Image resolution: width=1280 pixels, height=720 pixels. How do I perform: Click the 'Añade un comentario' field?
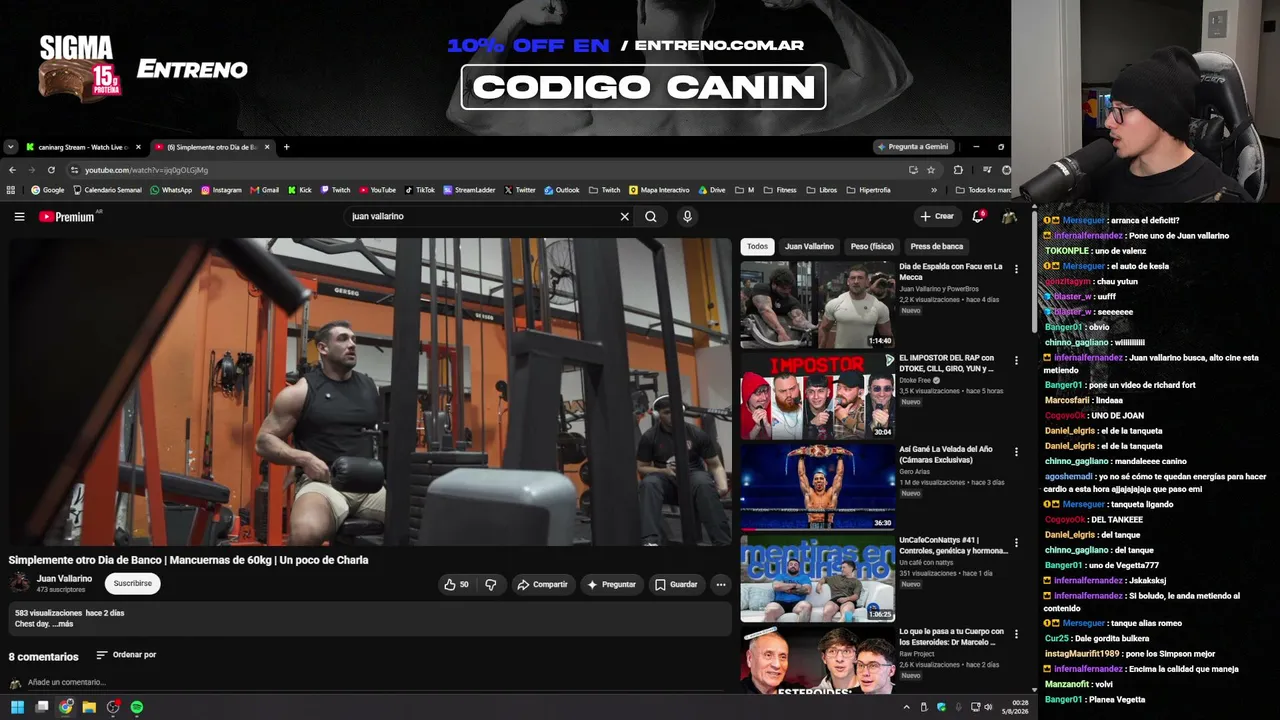(x=66, y=682)
